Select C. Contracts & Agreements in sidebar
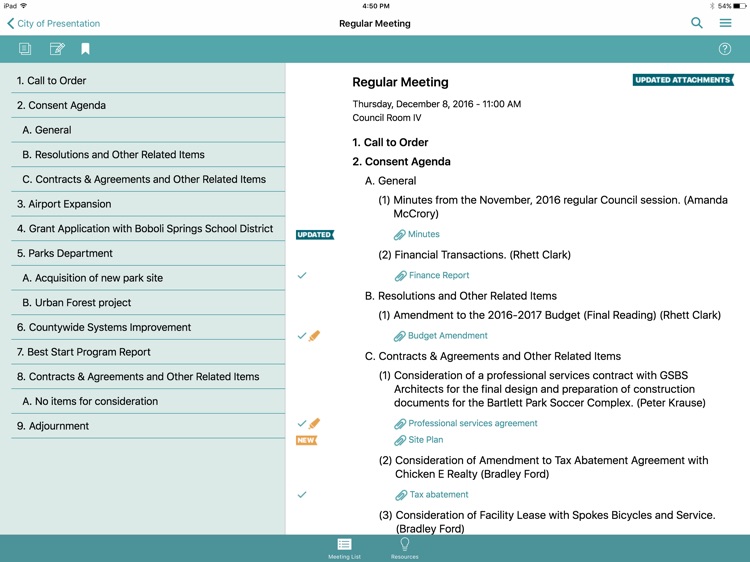This screenshot has width=750, height=562. pos(148,179)
